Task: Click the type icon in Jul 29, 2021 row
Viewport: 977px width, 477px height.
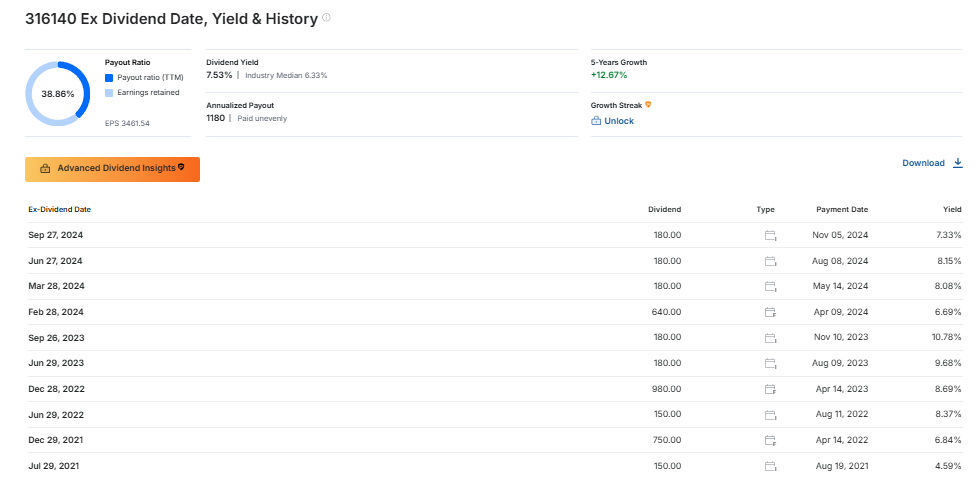Action: click(x=771, y=466)
